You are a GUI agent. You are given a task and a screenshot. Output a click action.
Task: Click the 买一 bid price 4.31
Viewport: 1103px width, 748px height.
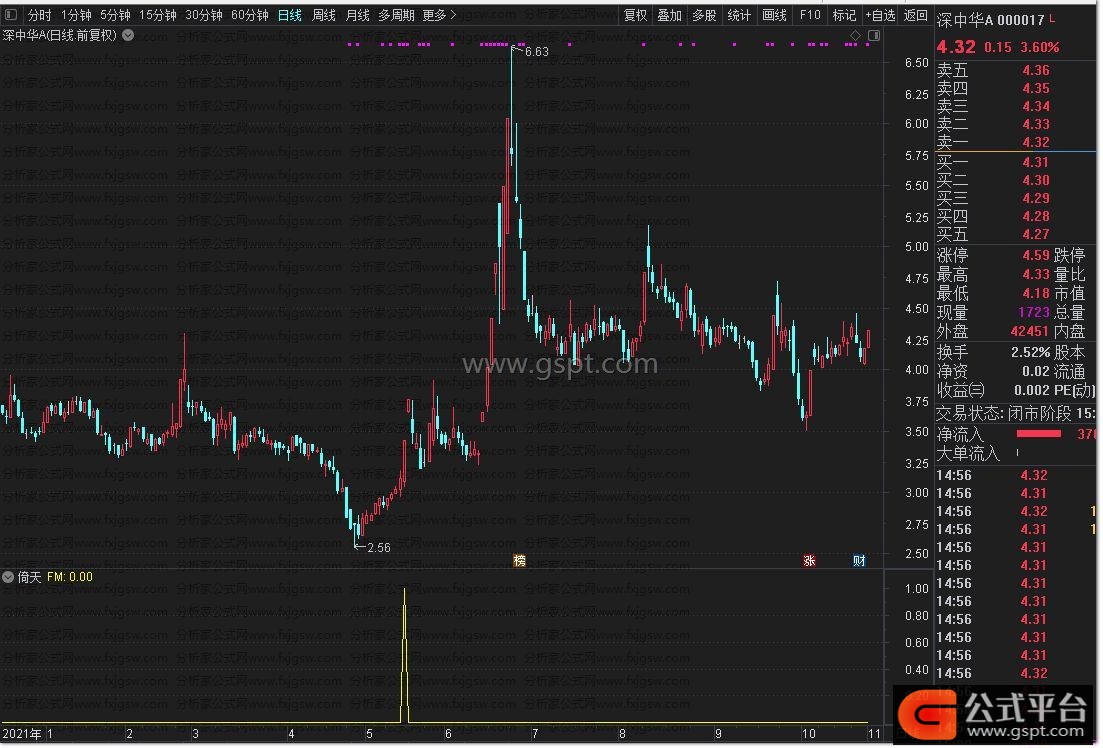[x=1035, y=163]
